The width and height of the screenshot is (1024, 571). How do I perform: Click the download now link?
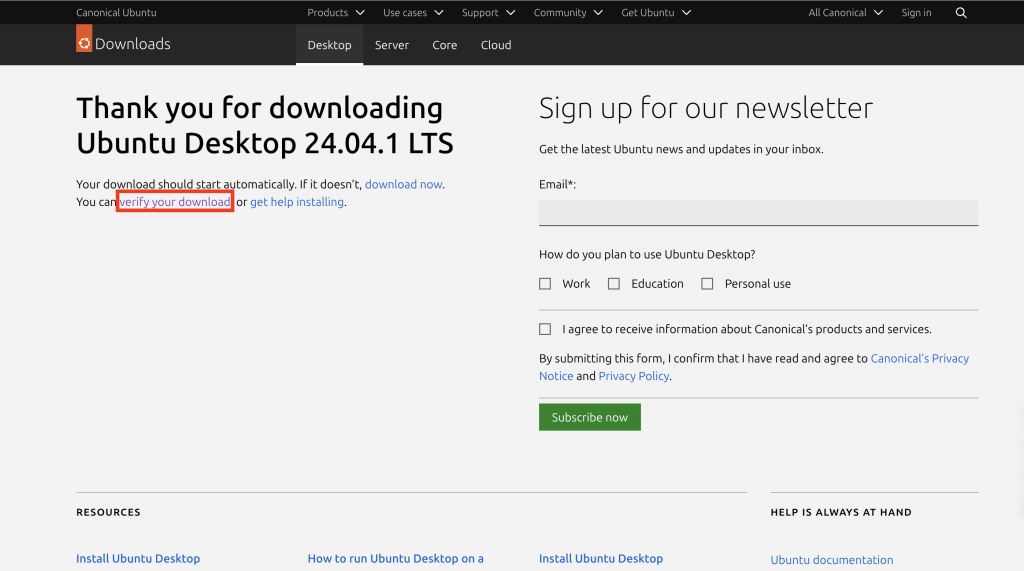point(403,184)
